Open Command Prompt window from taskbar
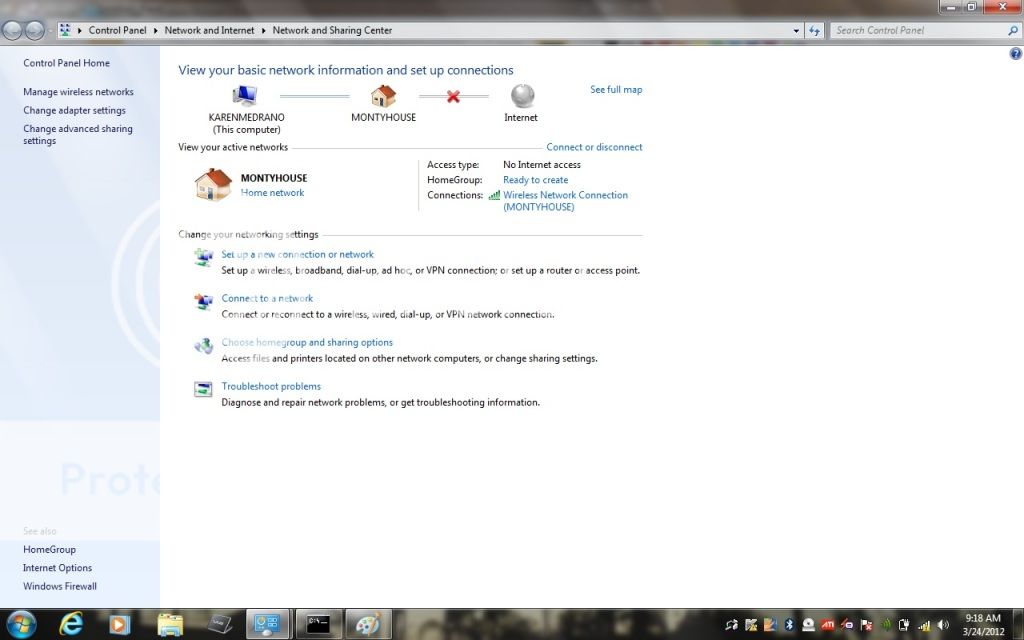The image size is (1024, 640). point(319,624)
